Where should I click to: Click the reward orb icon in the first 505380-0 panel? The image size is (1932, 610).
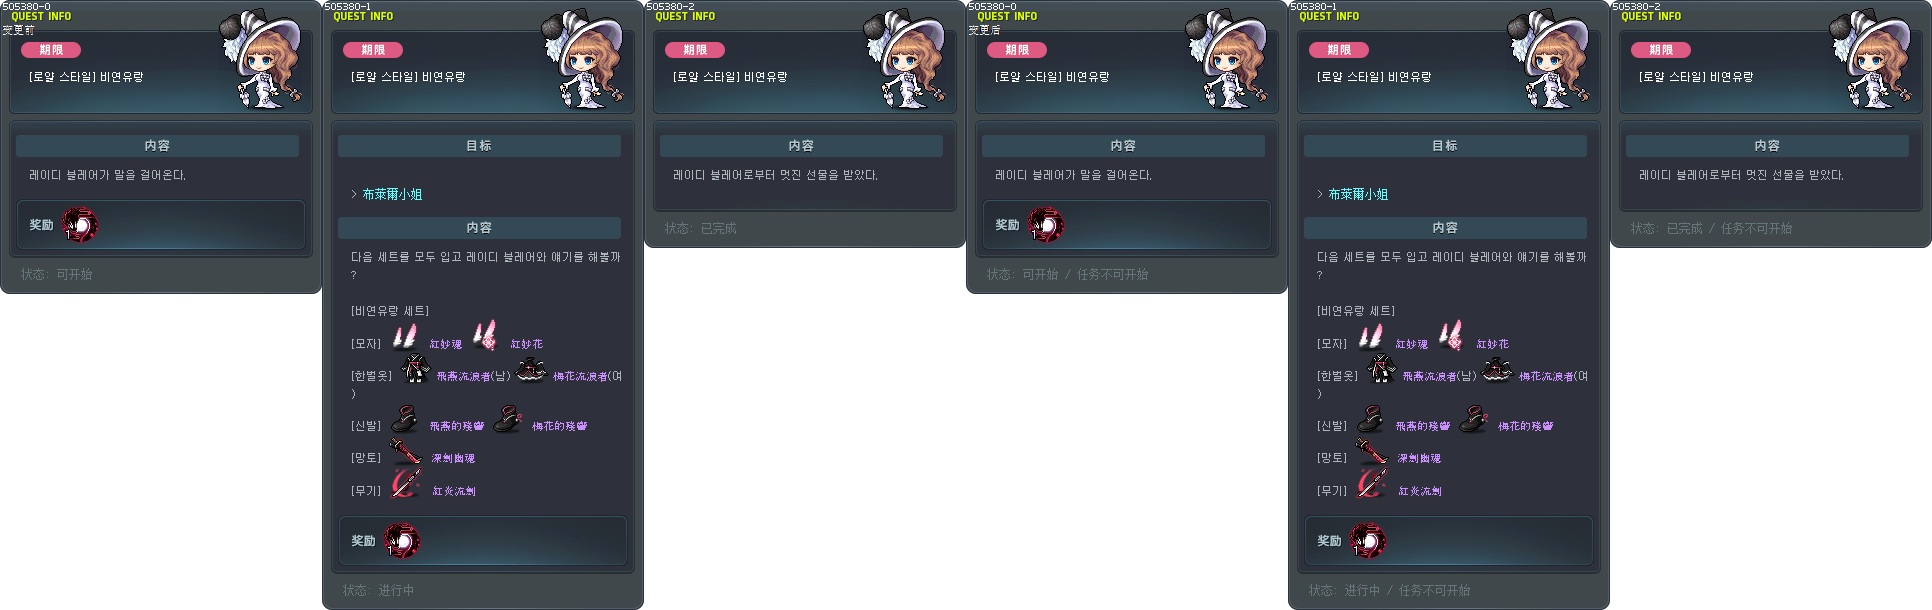point(80,225)
